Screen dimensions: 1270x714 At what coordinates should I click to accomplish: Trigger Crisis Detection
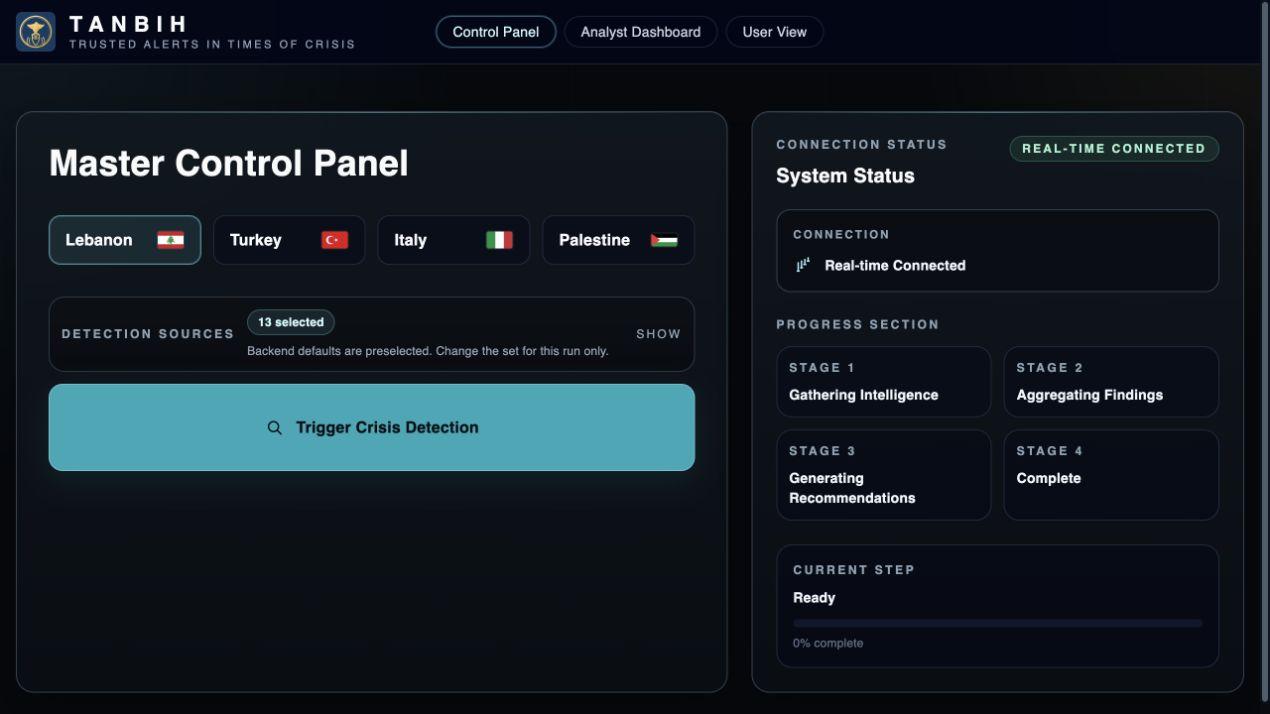click(372, 427)
